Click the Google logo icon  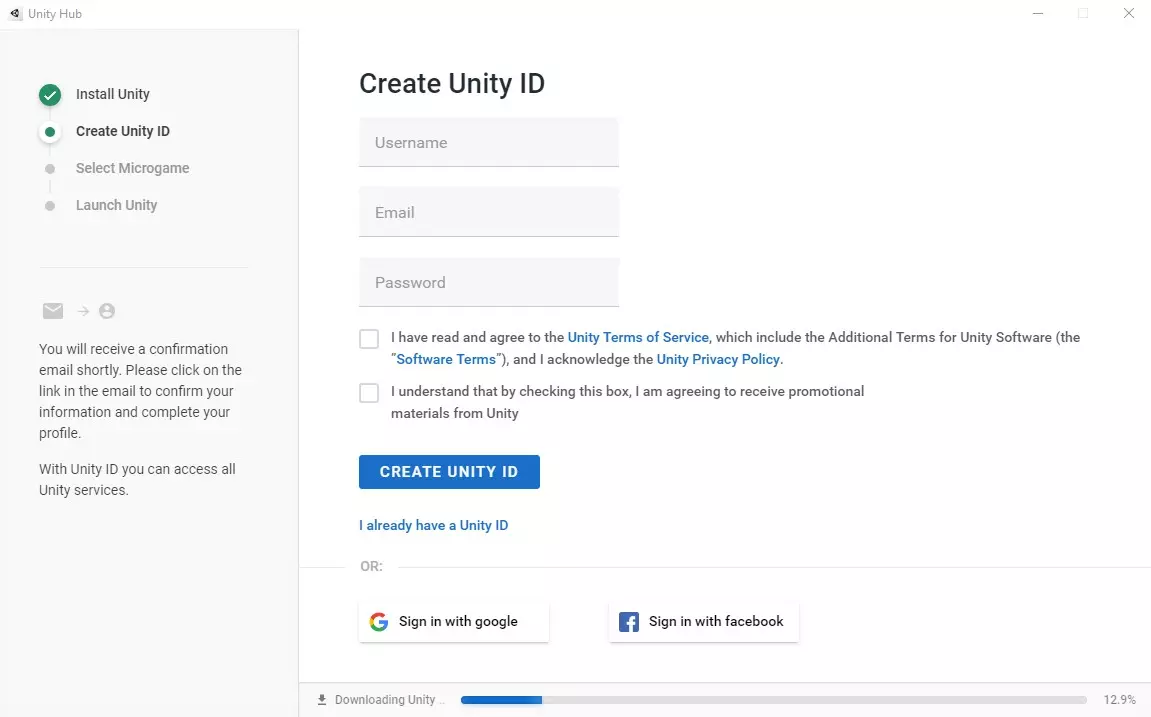tap(379, 622)
